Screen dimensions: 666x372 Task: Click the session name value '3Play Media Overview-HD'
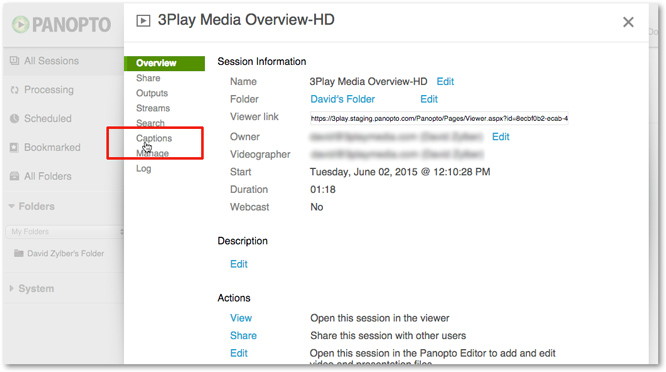coord(368,82)
